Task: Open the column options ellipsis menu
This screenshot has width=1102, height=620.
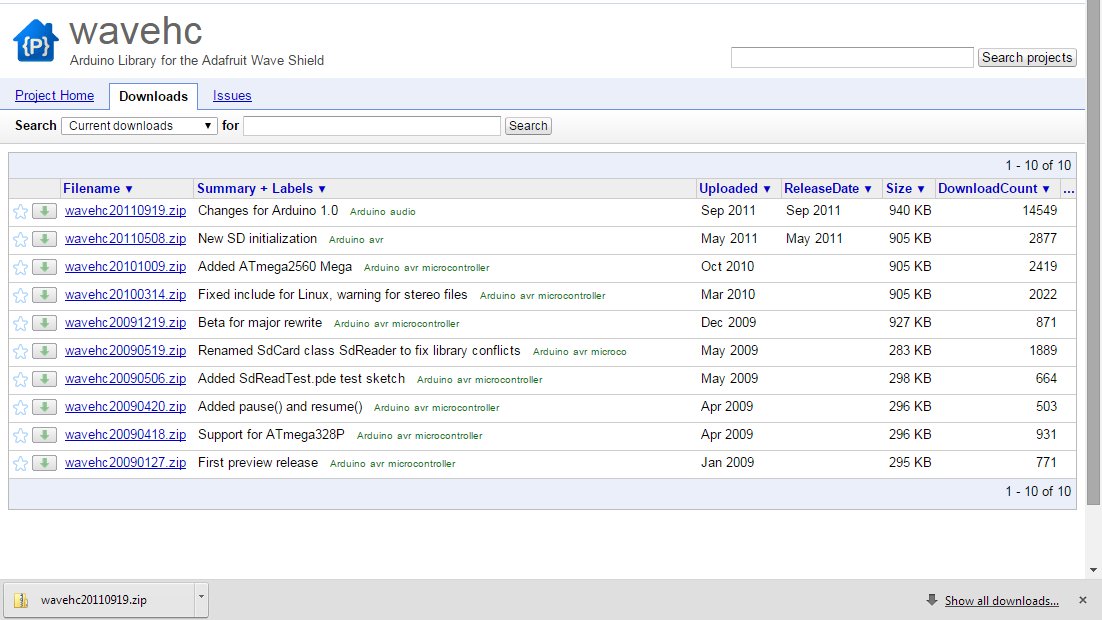Action: [1068, 188]
